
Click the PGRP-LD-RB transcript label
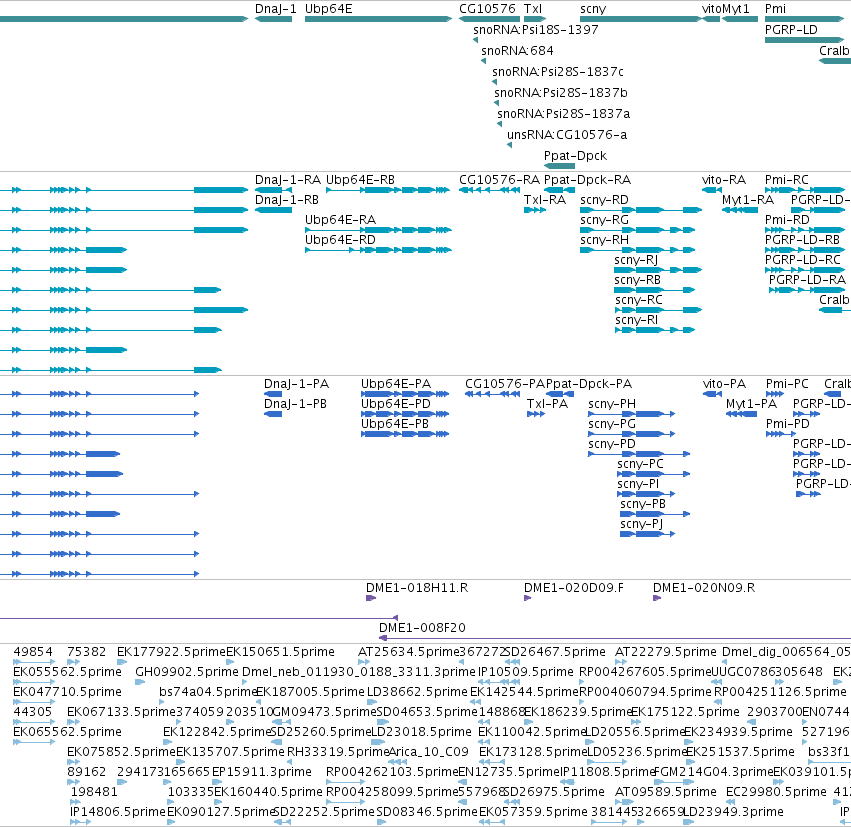pos(802,240)
